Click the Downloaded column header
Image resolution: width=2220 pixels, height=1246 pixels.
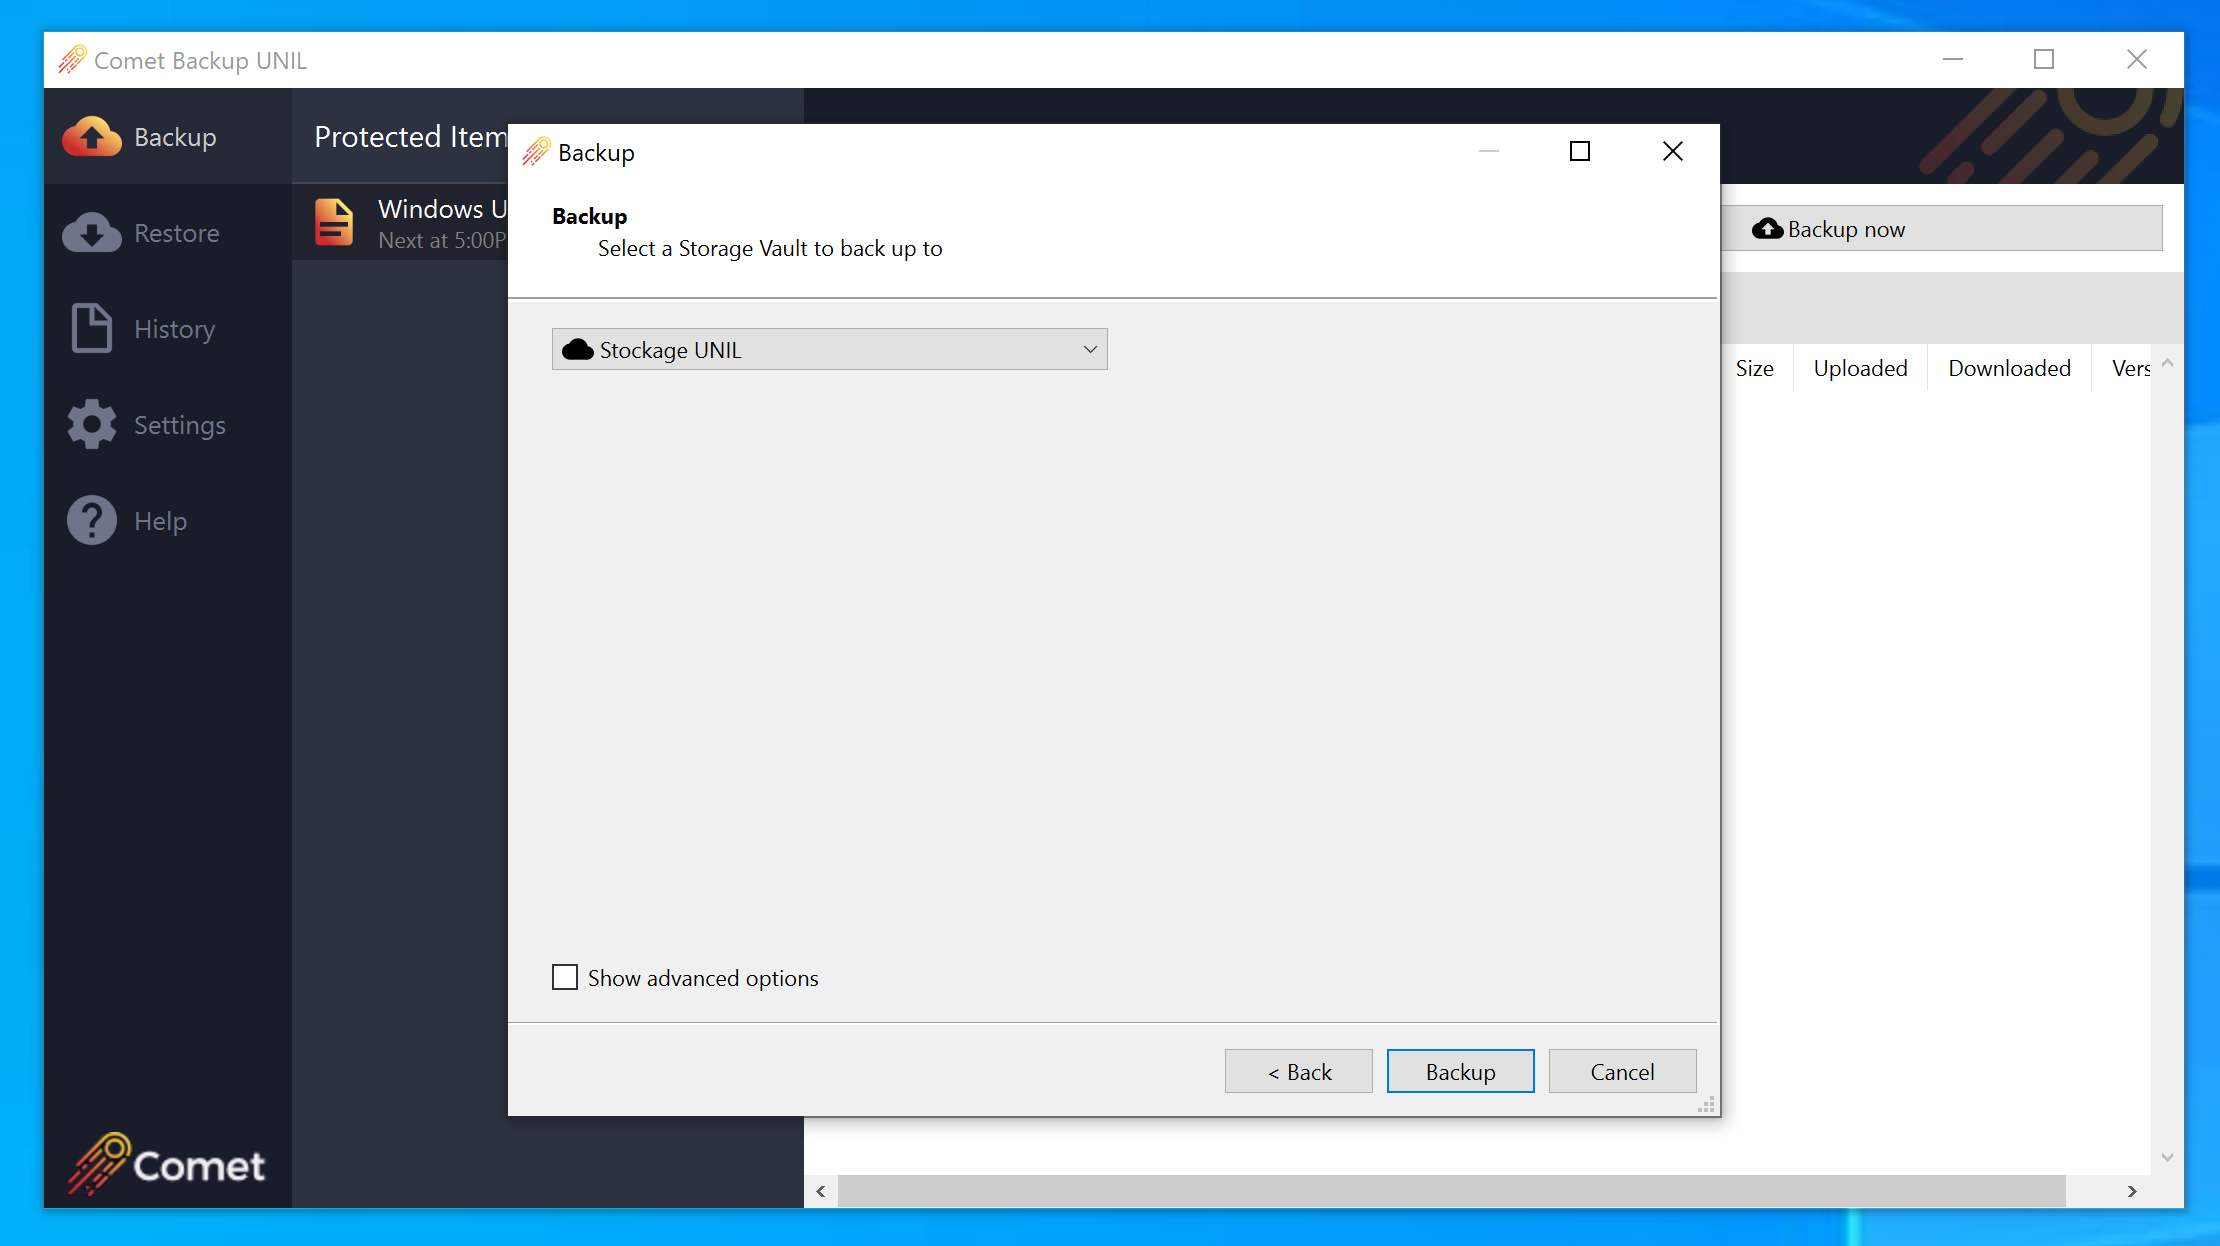click(2008, 368)
